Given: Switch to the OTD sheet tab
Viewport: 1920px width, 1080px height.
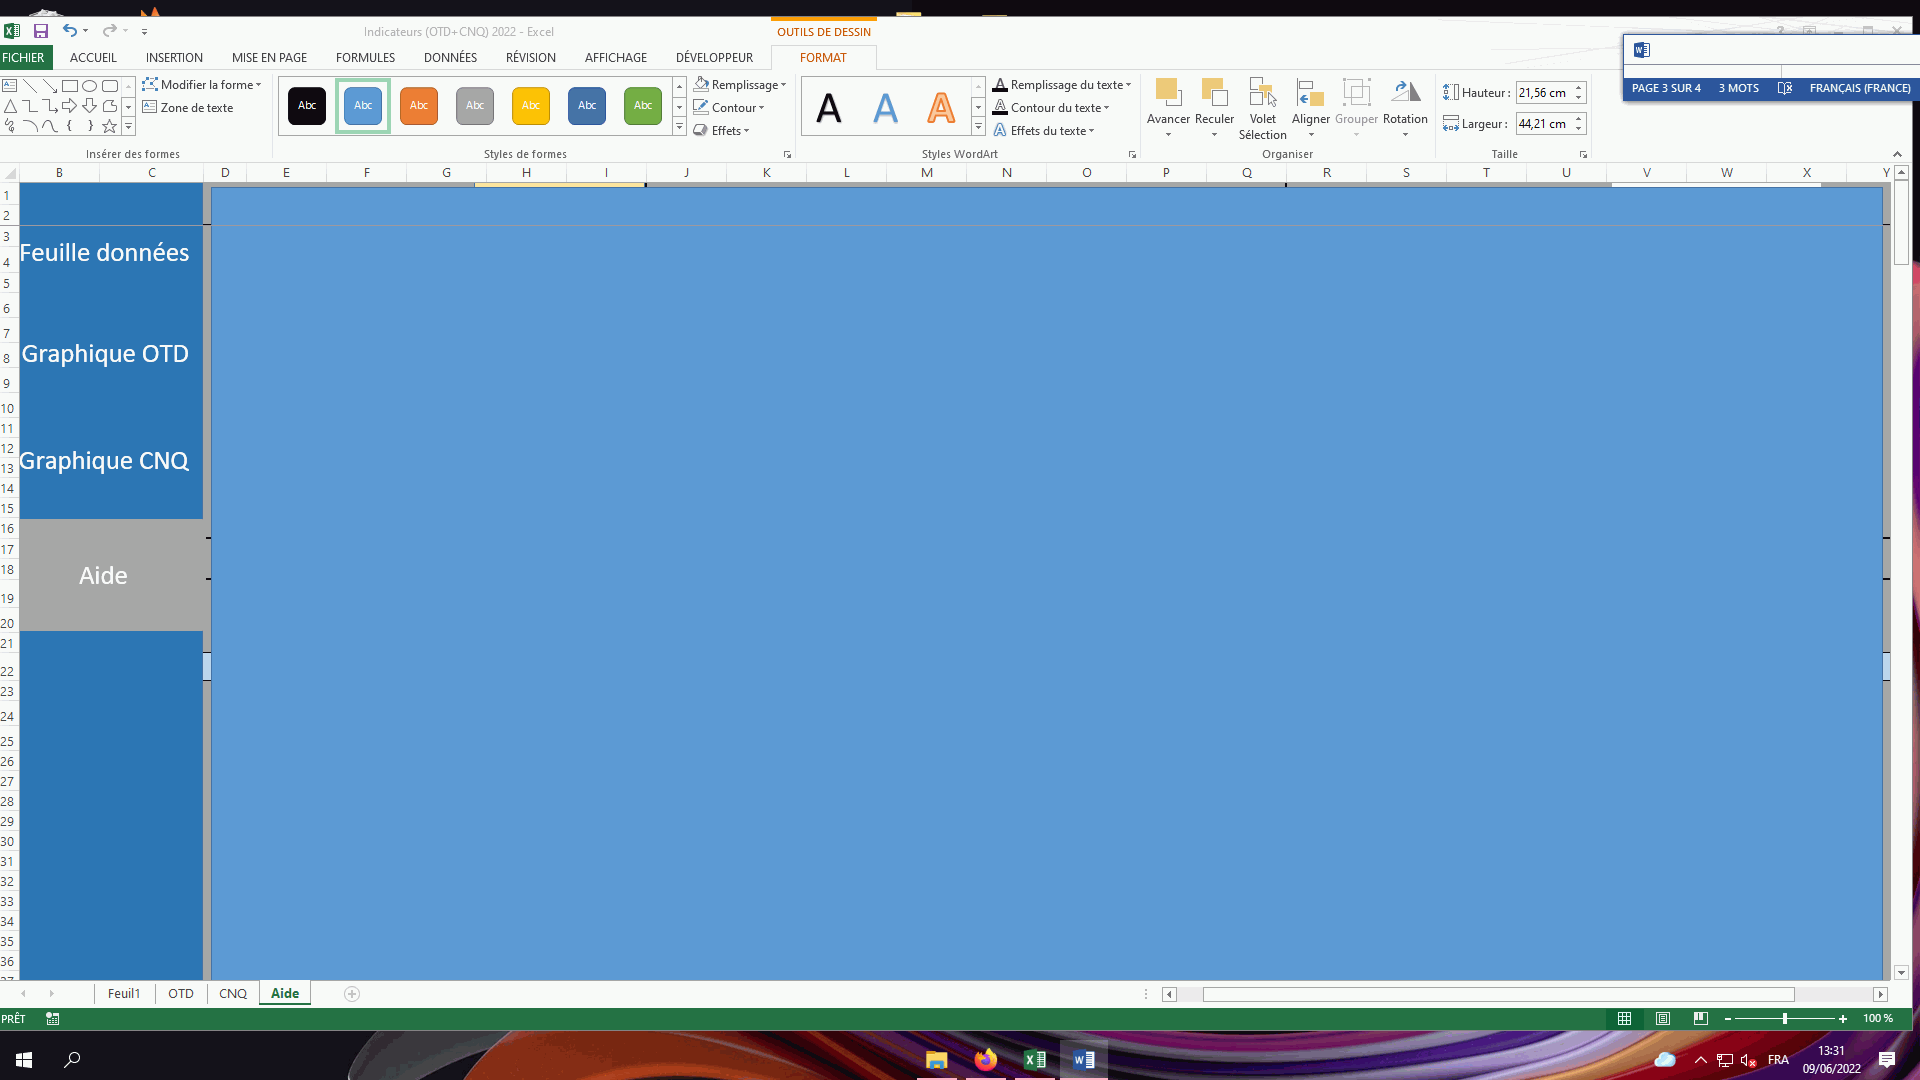Looking at the screenshot, I should coord(181,993).
